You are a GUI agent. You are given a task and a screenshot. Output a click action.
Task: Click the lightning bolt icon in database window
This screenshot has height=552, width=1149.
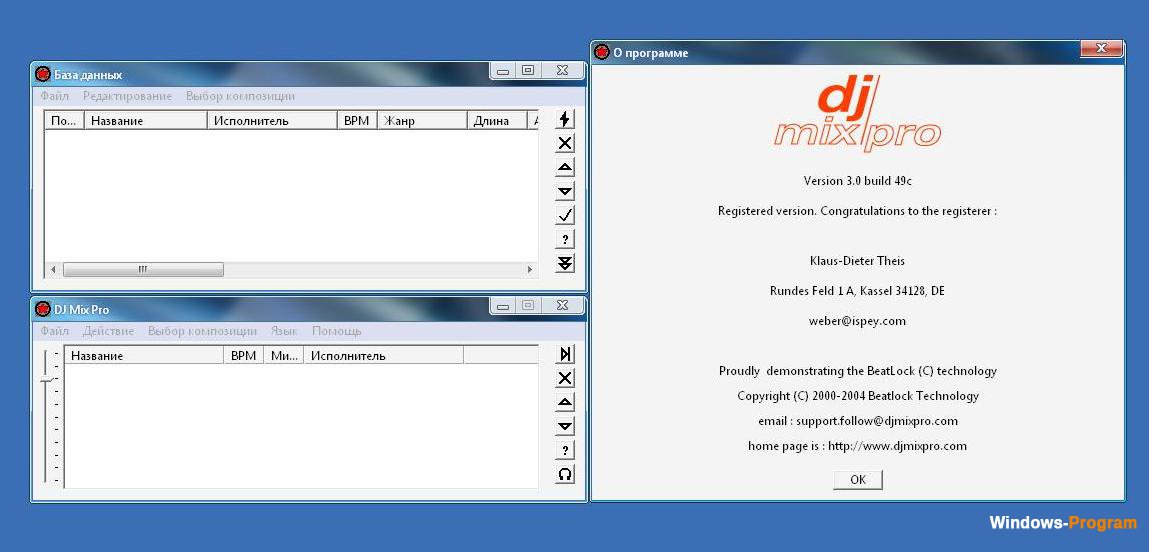(x=565, y=119)
